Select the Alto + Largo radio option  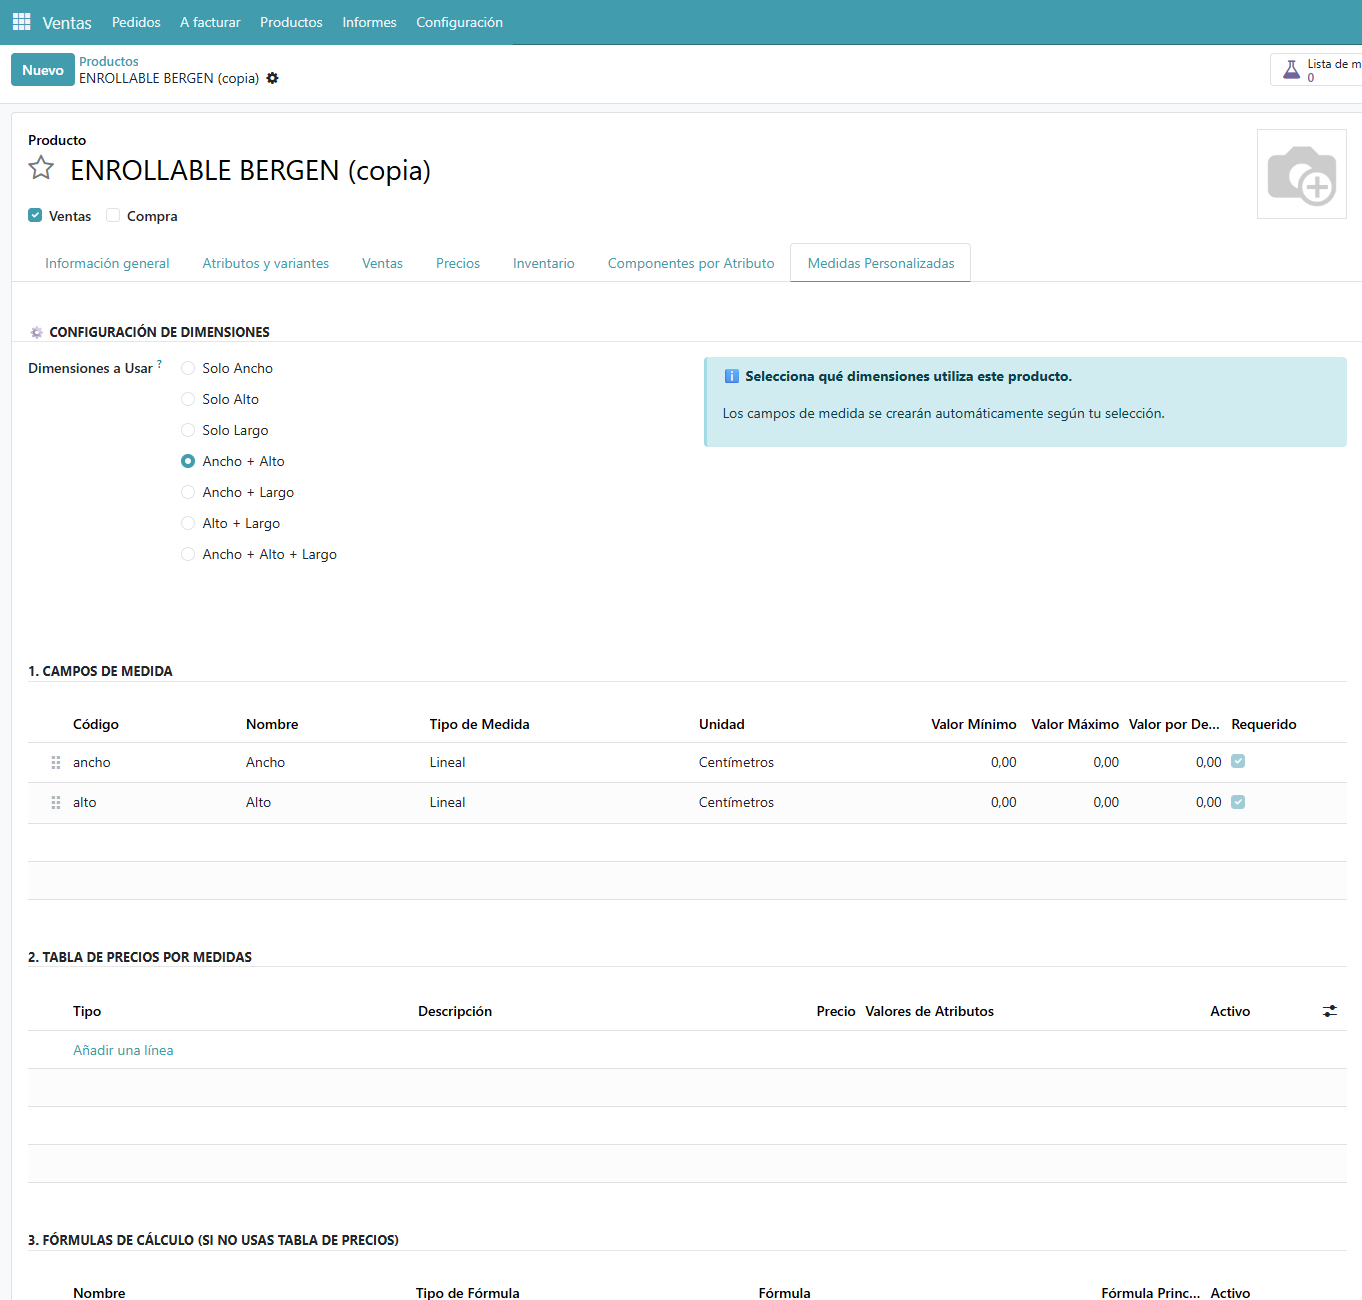pyautogui.click(x=188, y=523)
